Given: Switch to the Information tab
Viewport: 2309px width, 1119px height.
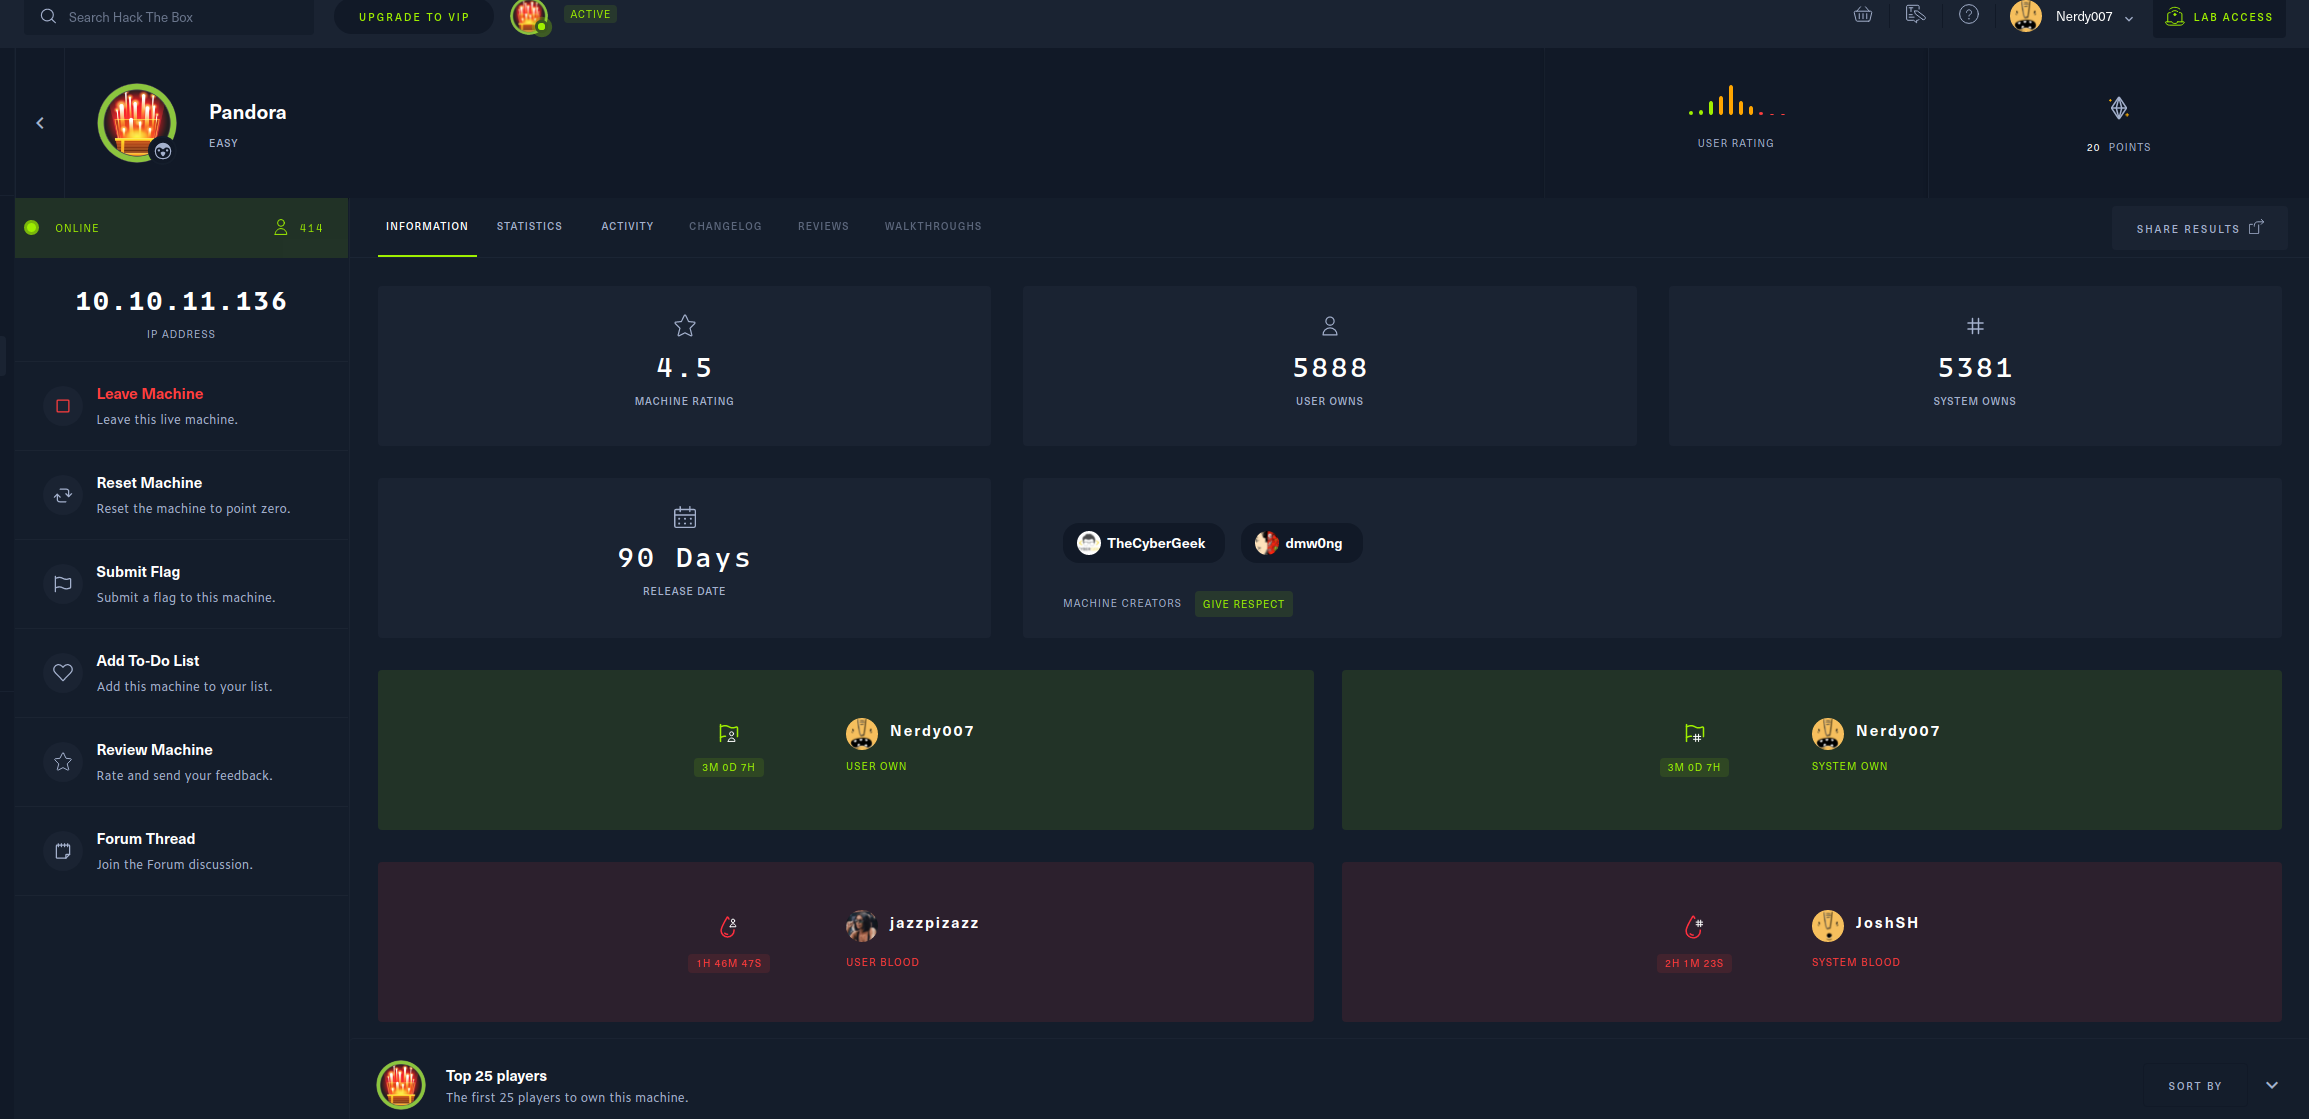Looking at the screenshot, I should pos(427,227).
